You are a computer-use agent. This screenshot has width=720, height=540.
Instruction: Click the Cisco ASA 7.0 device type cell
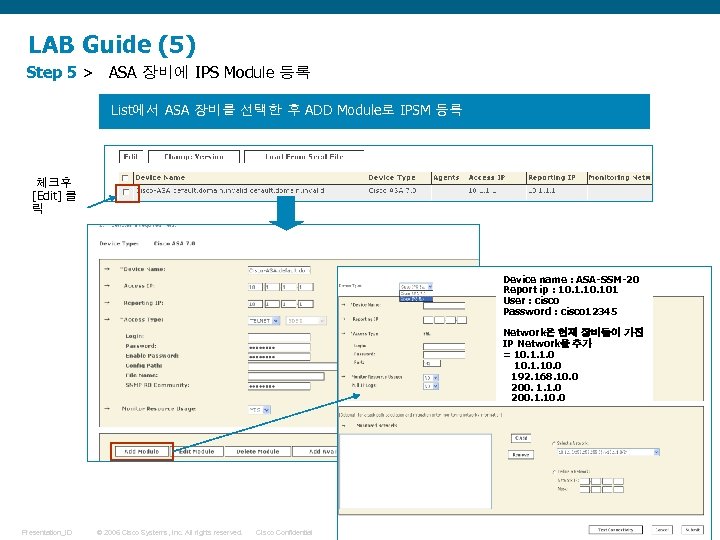pos(392,191)
